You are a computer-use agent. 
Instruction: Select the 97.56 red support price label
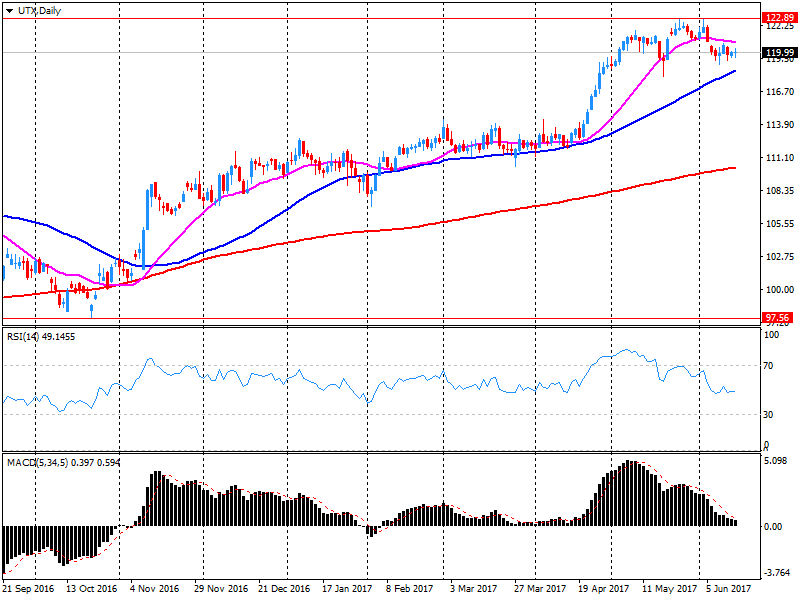(778, 318)
